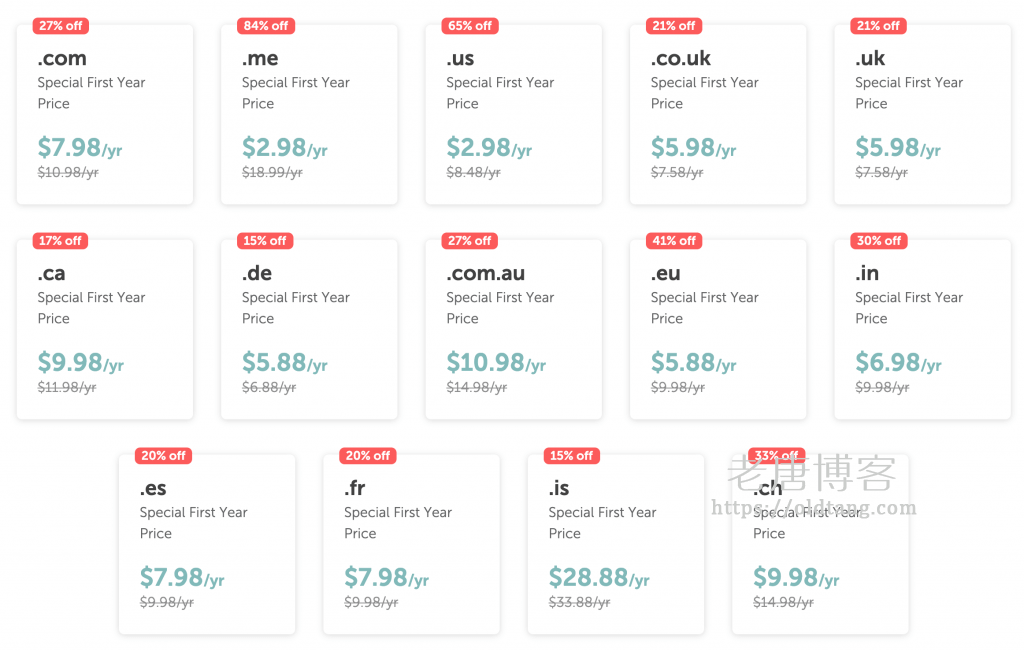1024x651 pixels.
Task: Click the $10.98/yr price for .com.au
Action: pyautogui.click(x=495, y=362)
